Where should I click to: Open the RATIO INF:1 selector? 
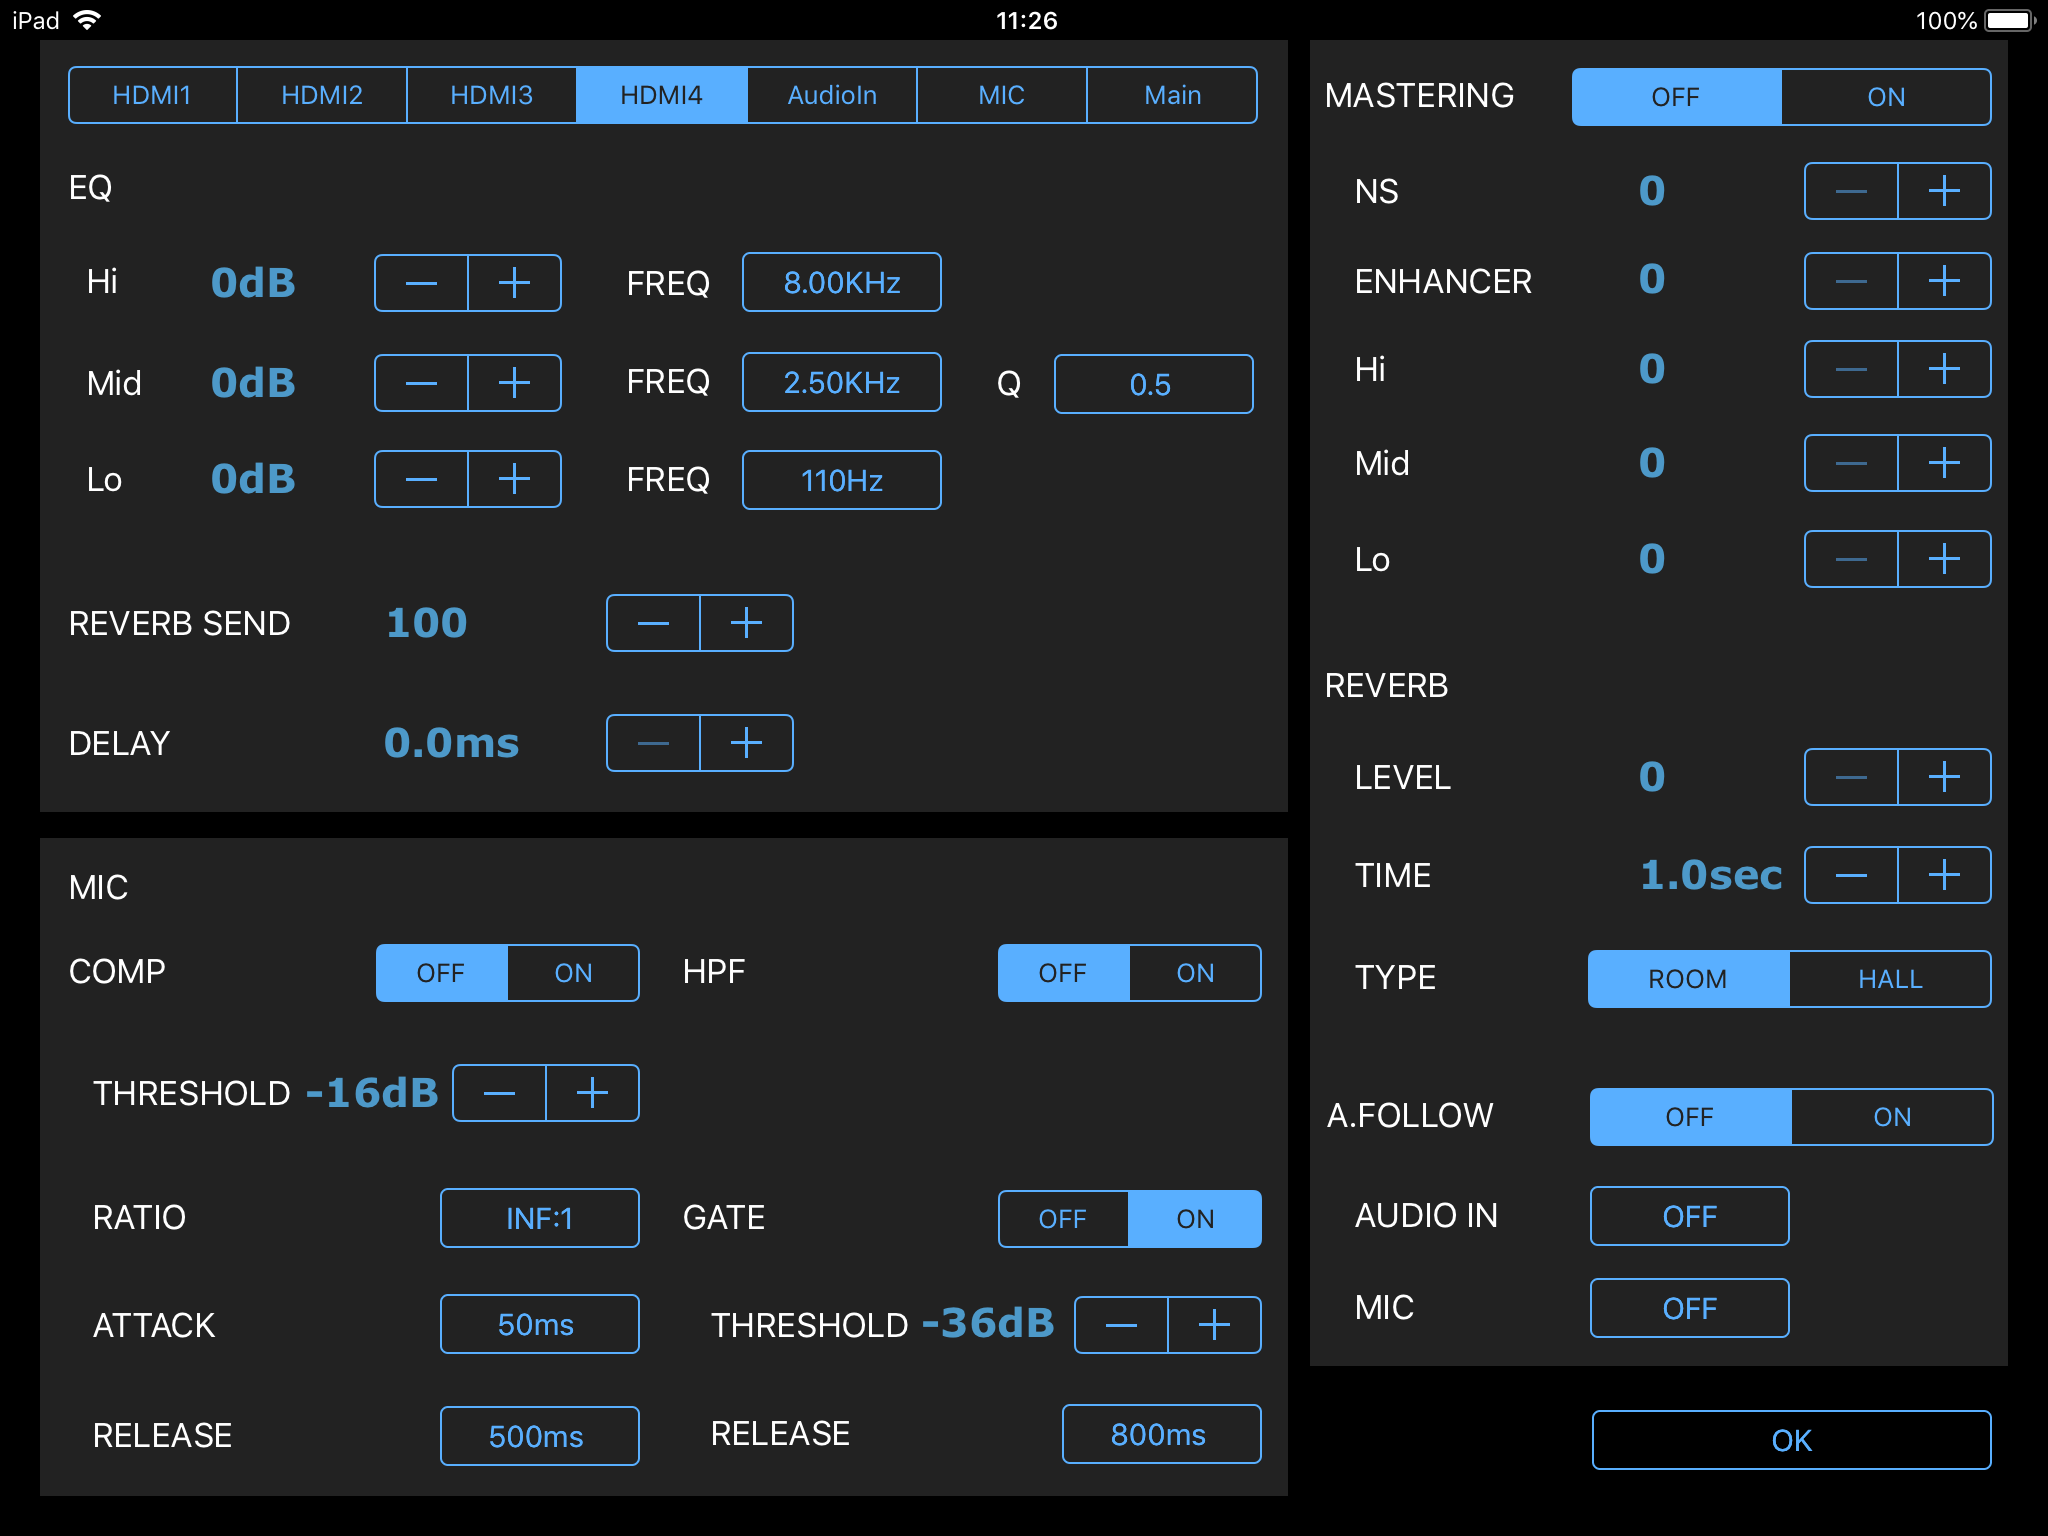tap(539, 1218)
